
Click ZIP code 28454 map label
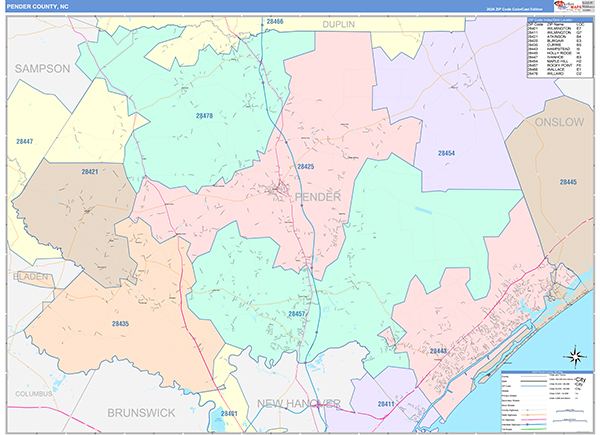[x=446, y=153]
